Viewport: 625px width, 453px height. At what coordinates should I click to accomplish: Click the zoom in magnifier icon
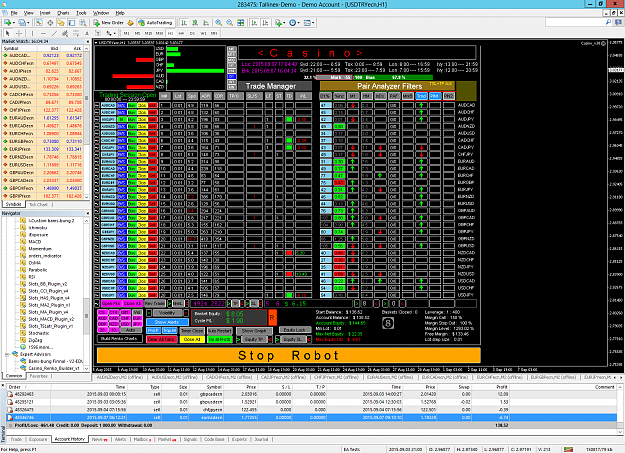tap(219, 23)
